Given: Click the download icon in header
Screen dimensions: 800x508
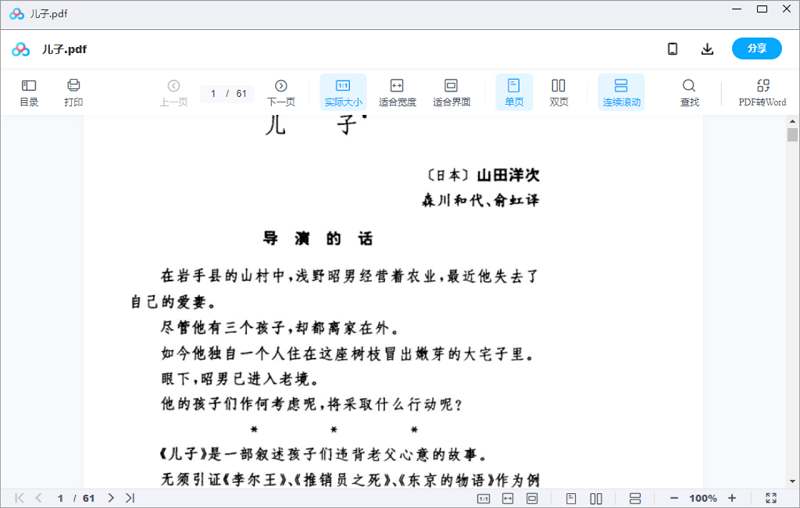Looking at the screenshot, I should point(707,49).
